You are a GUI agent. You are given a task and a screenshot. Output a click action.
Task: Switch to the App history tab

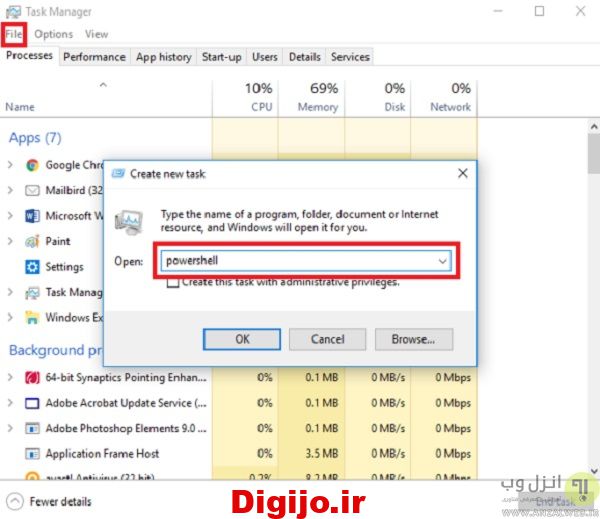(x=164, y=57)
